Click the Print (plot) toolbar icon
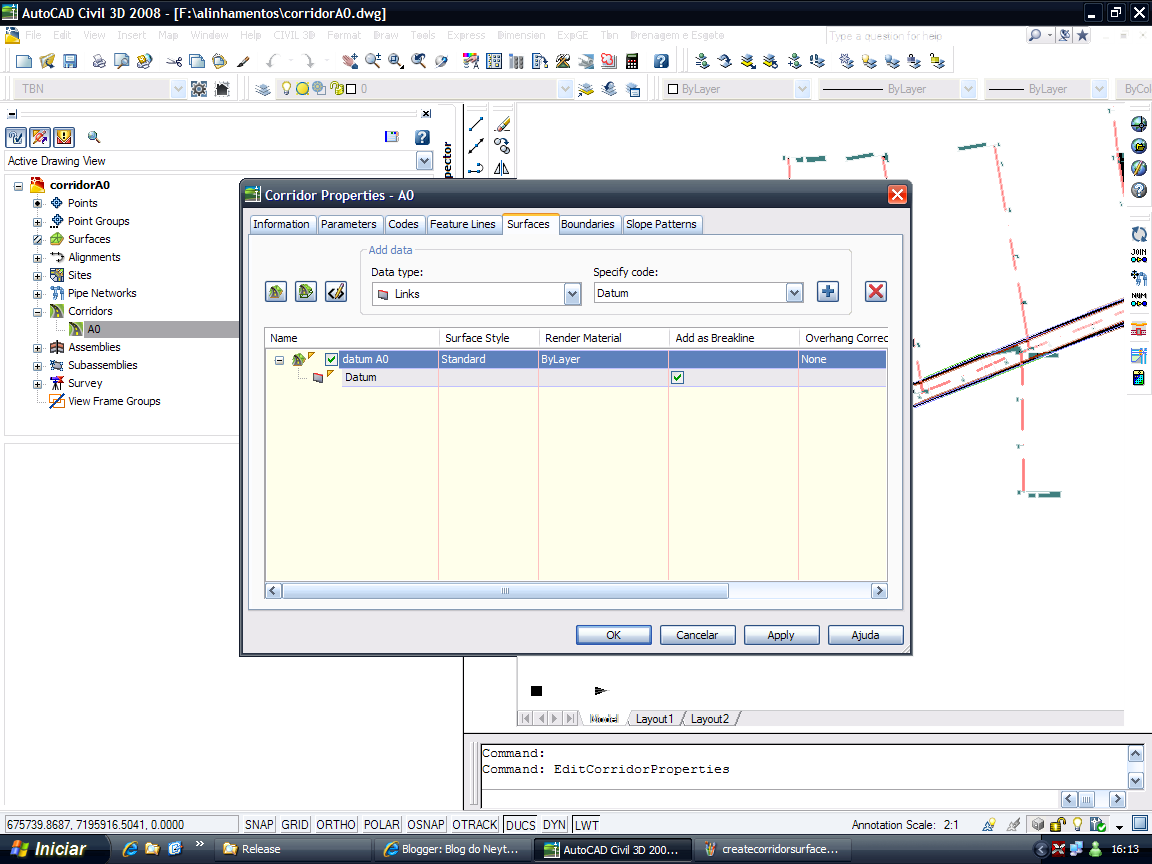This screenshot has height=864, width=1152. click(98, 62)
